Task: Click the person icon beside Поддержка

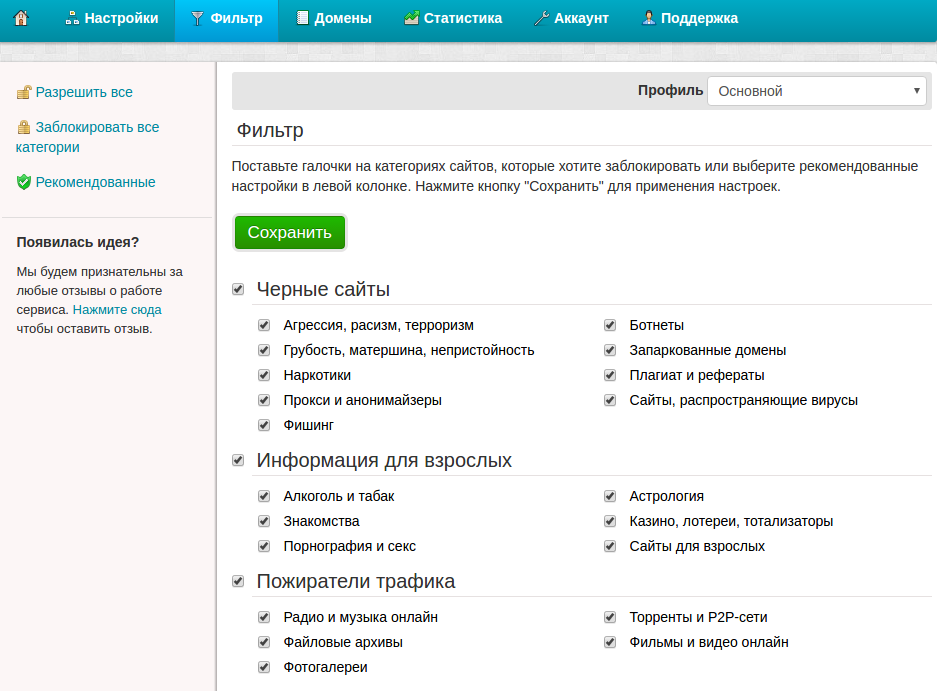Action: pyautogui.click(x=648, y=19)
